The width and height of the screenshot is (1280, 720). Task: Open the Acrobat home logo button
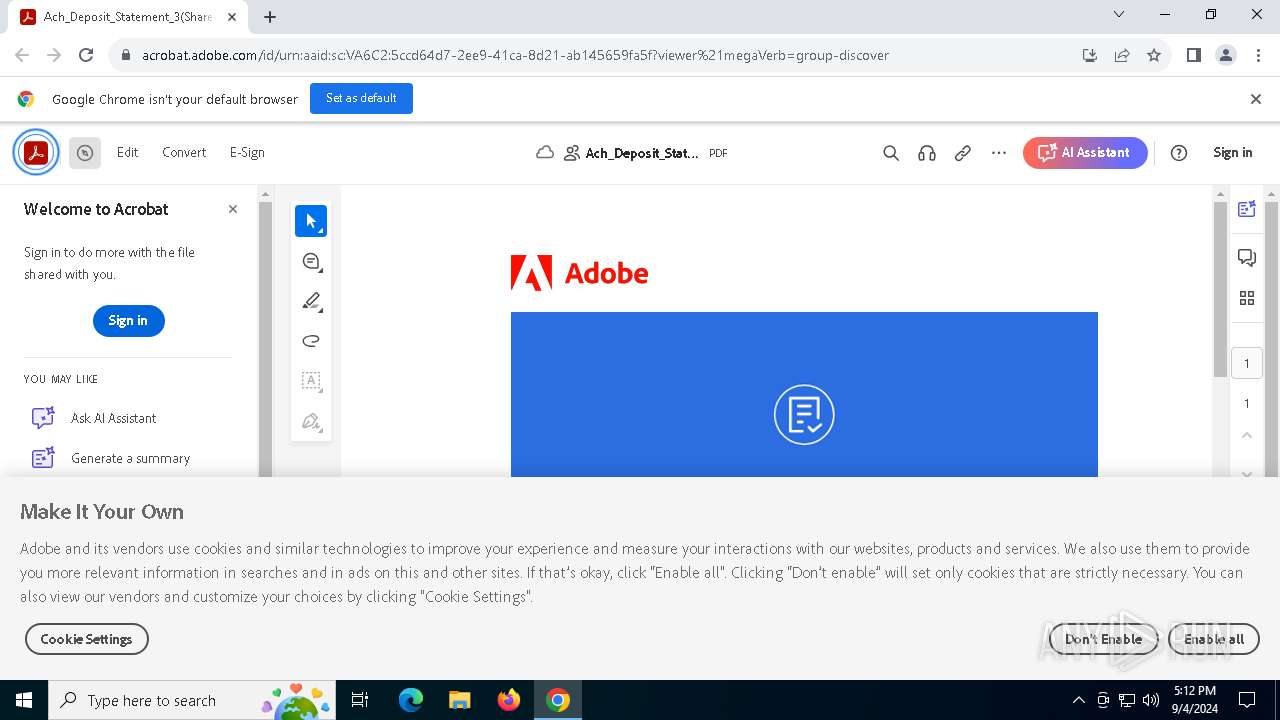pos(36,153)
